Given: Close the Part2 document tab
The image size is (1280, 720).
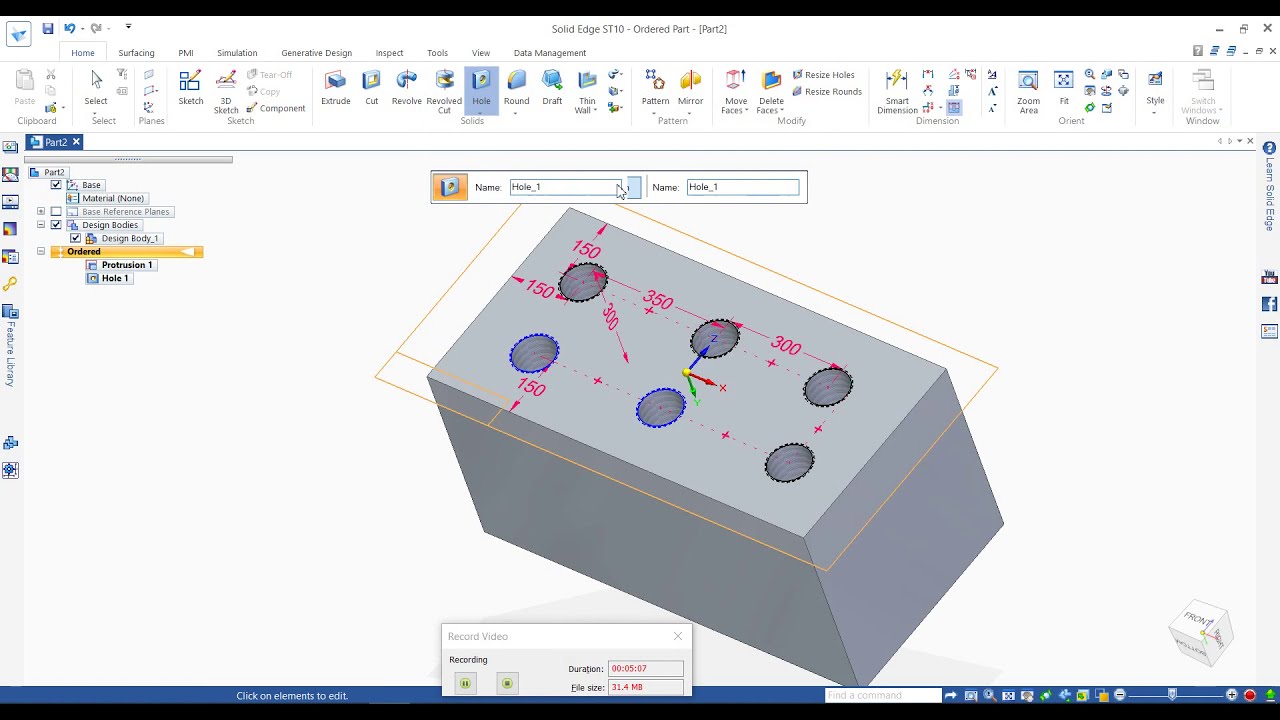Looking at the screenshot, I should tap(75, 142).
